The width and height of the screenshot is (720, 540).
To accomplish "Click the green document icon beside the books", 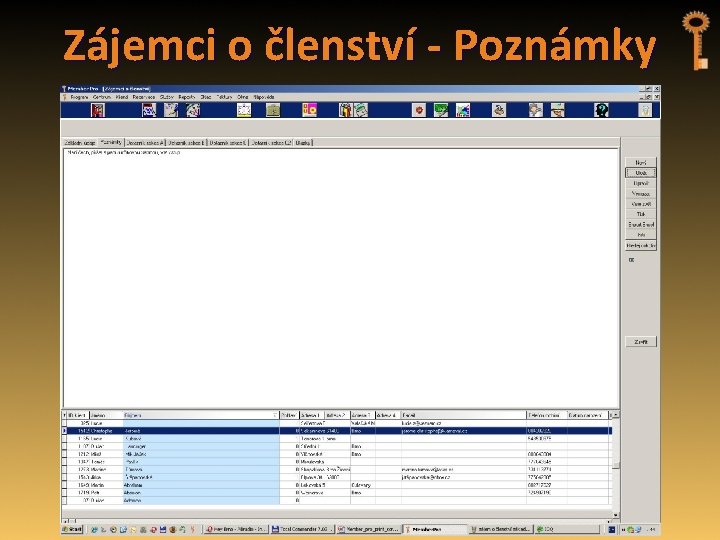I will (x=360, y=110).
